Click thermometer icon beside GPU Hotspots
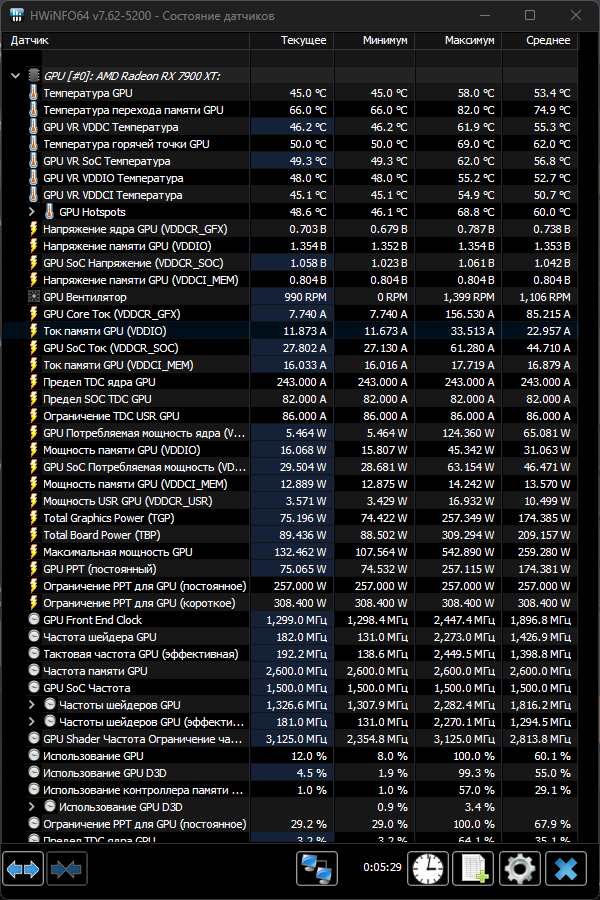The width and height of the screenshot is (600, 900). (50, 212)
